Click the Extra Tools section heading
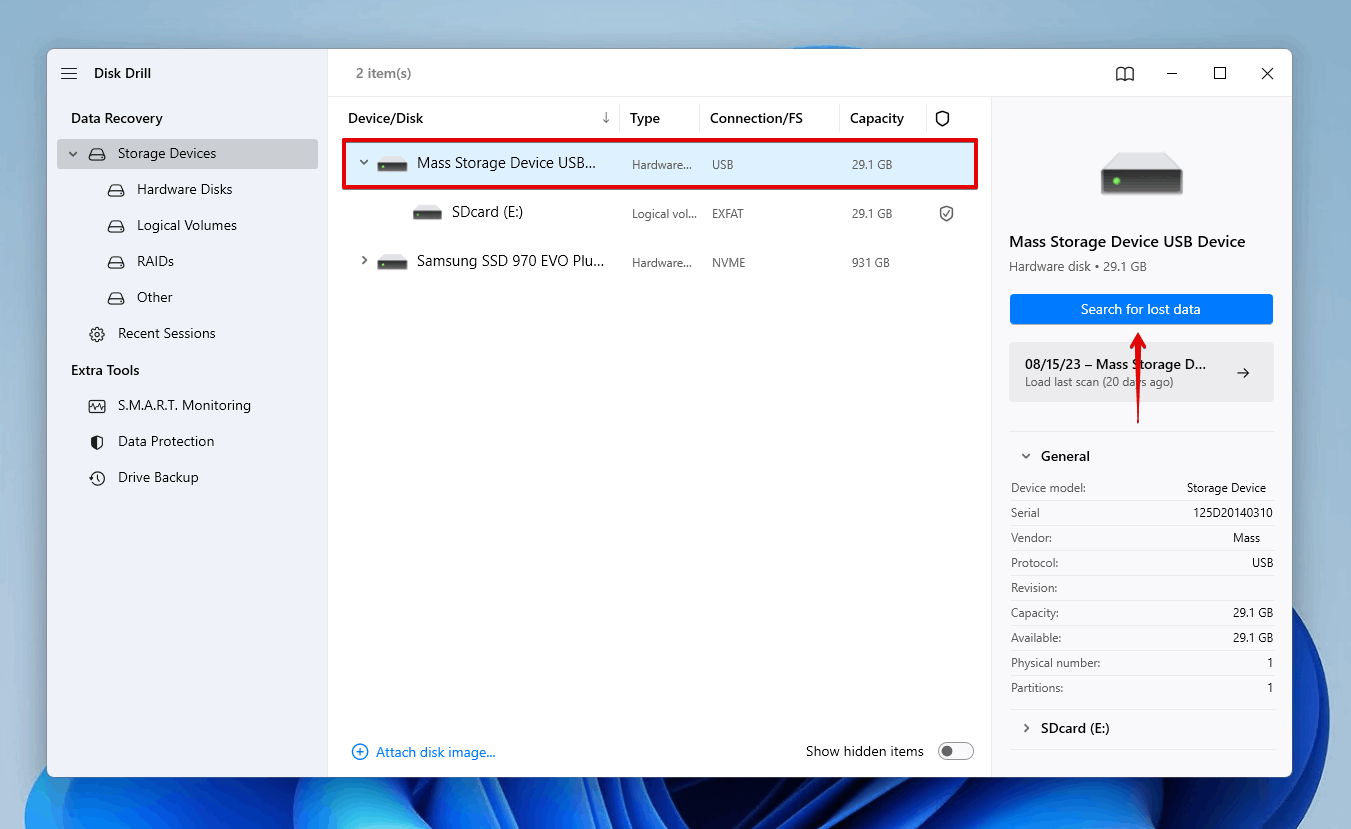The height and width of the screenshot is (829, 1351). pyautogui.click(x=105, y=370)
